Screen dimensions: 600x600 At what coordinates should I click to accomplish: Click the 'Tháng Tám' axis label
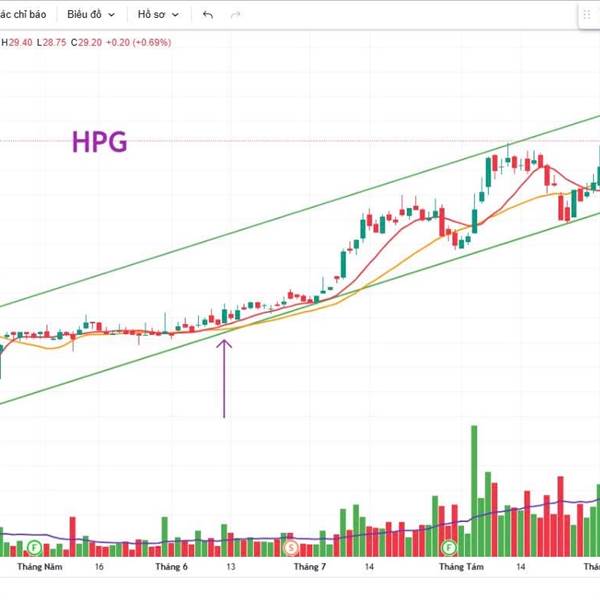[x=461, y=567]
